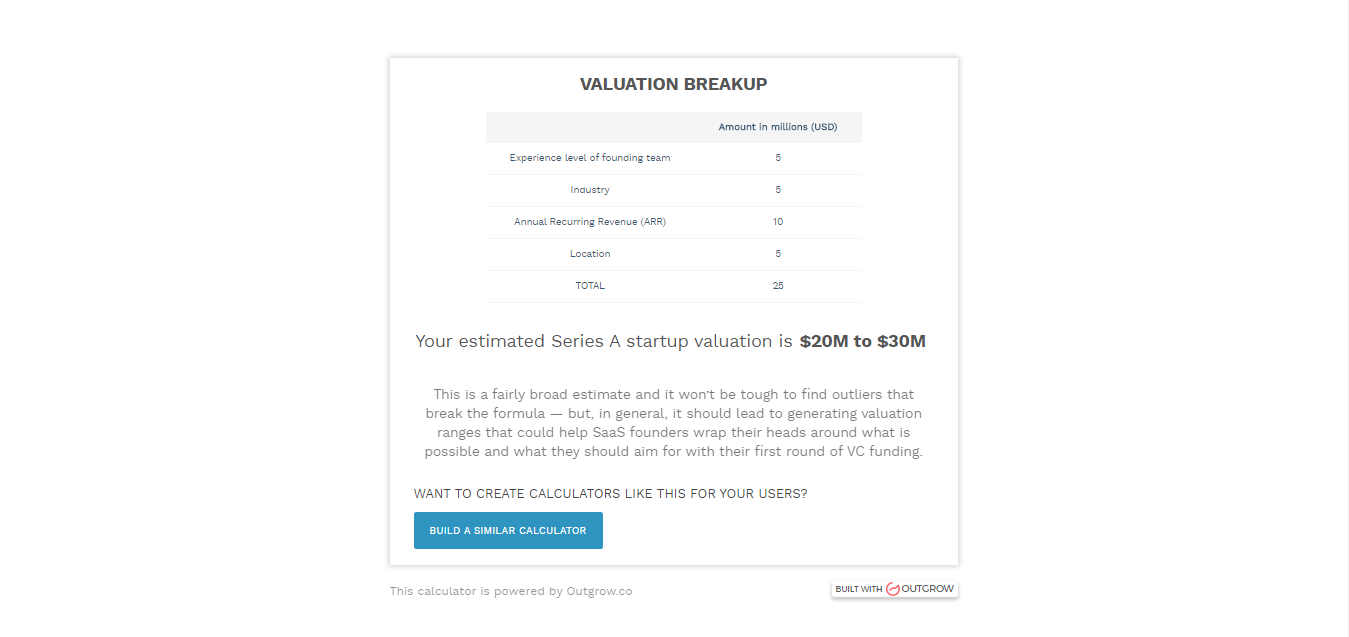This screenshot has width=1349, height=637.
Task: Click the ARR amount showing 10
Action: pos(778,221)
